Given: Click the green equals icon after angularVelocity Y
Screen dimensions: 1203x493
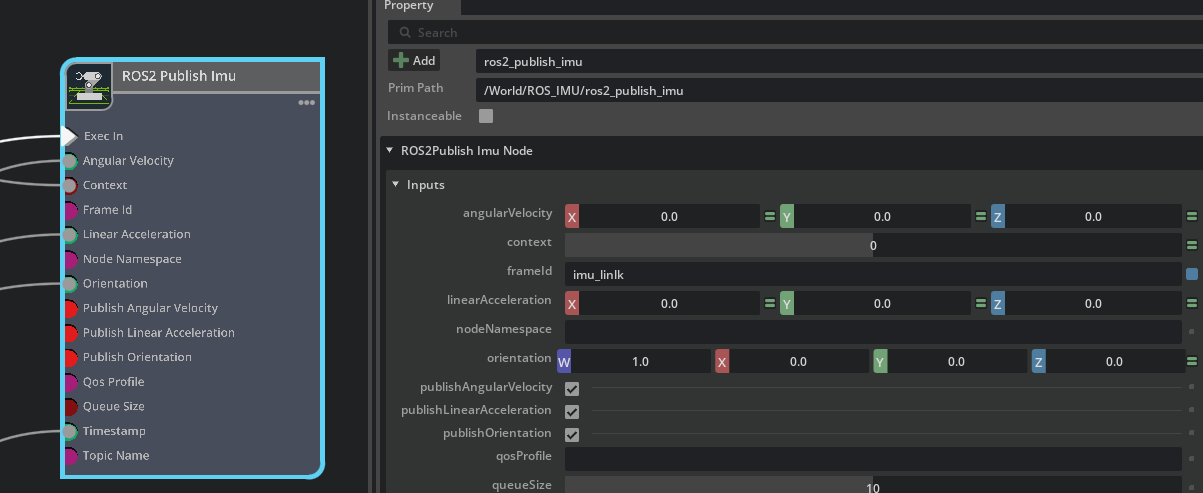Looking at the screenshot, I should click(x=981, y=216).
